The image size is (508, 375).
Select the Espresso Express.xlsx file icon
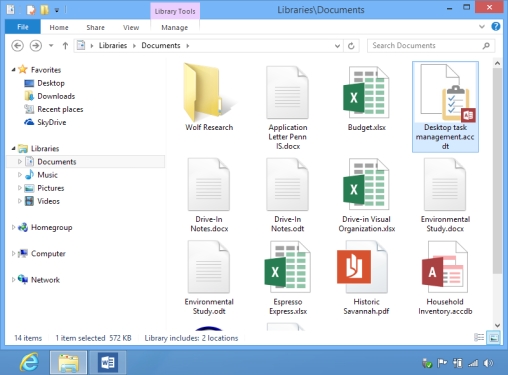click(287, 267)
